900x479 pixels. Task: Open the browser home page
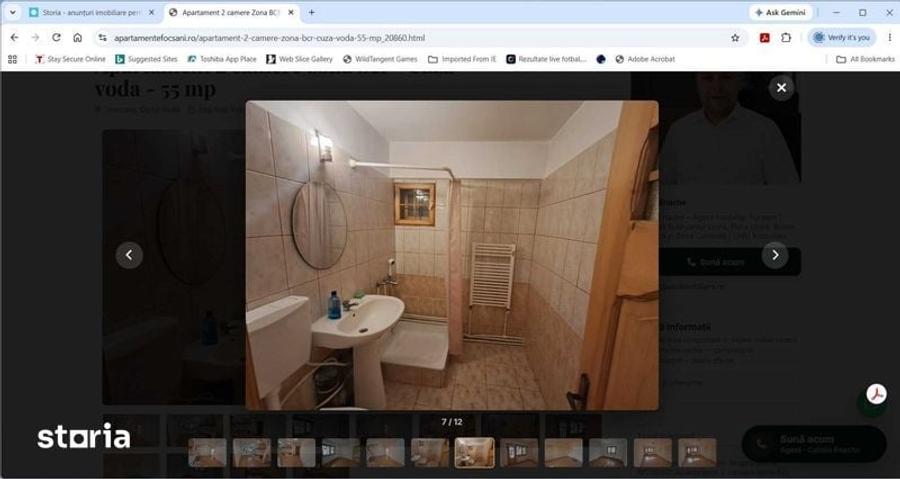tap(77, 37)
